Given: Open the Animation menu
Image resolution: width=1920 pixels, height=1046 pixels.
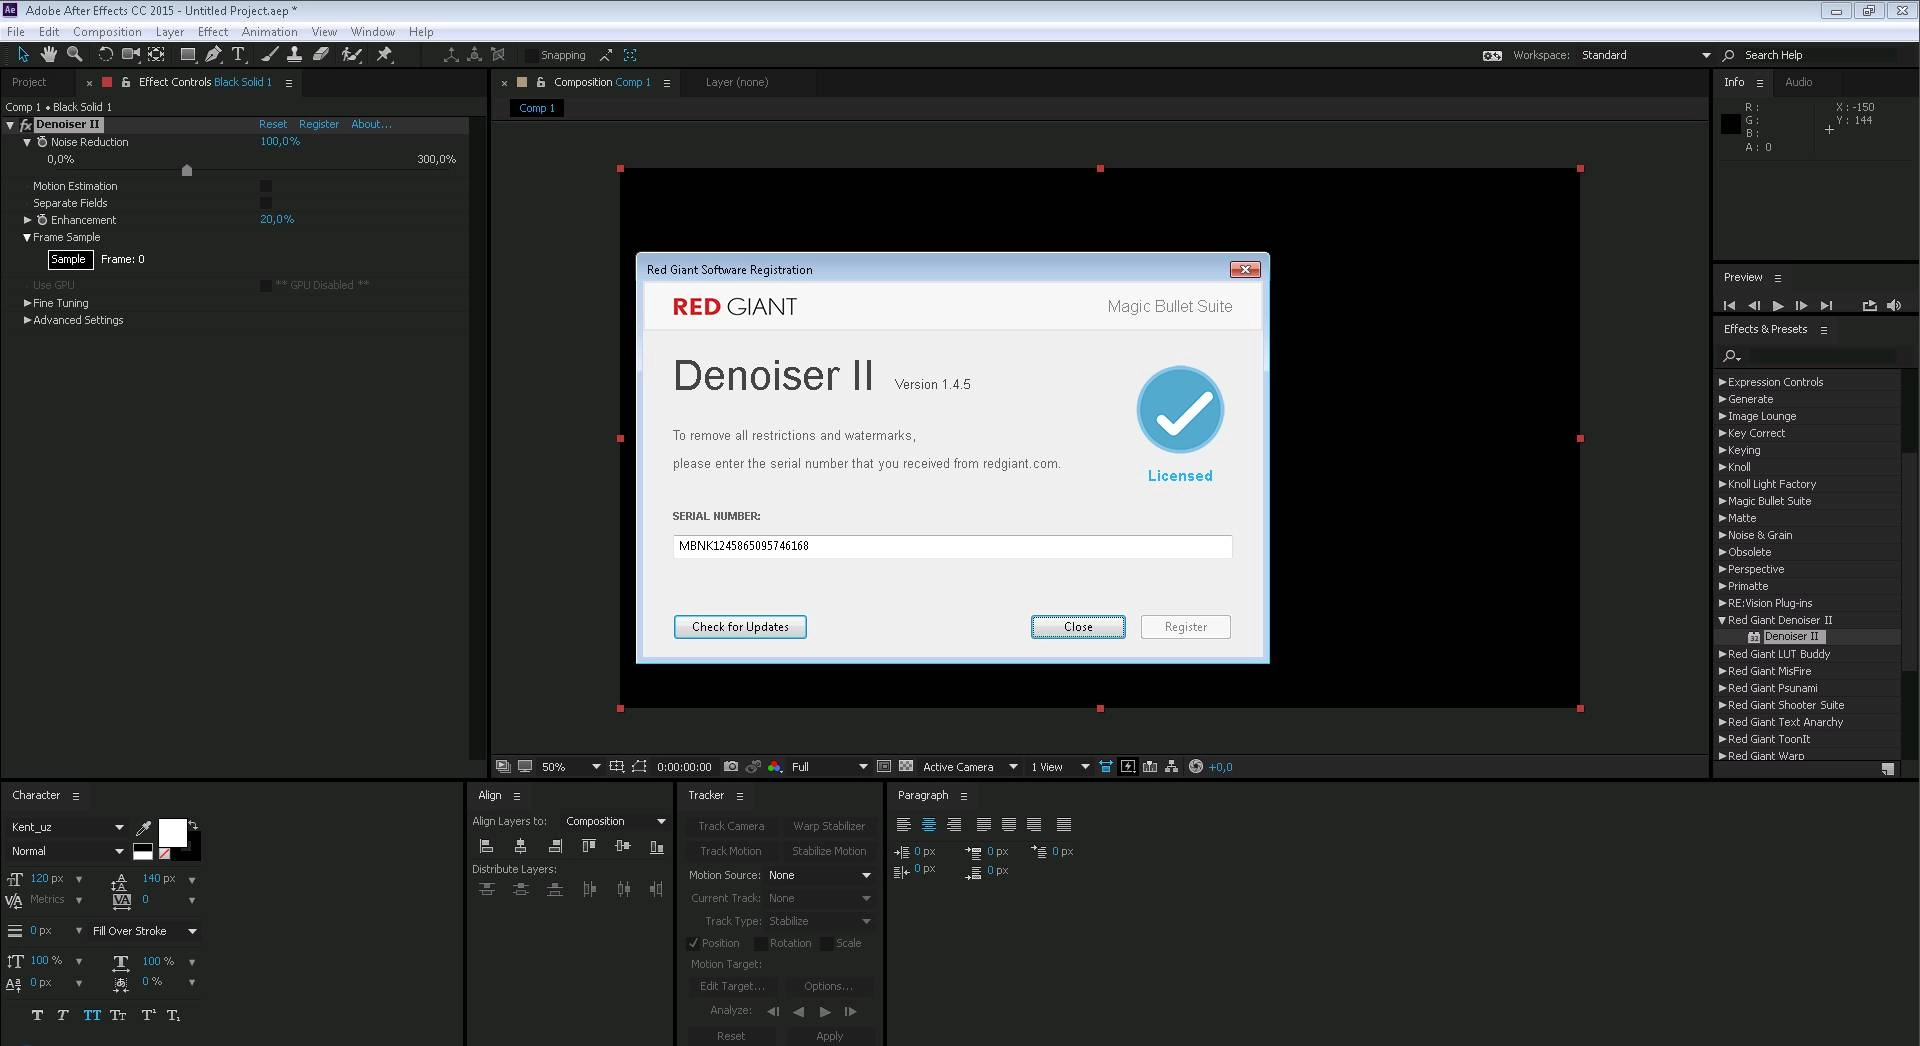Looking at the screenshot, I should (x=269, y=32).
